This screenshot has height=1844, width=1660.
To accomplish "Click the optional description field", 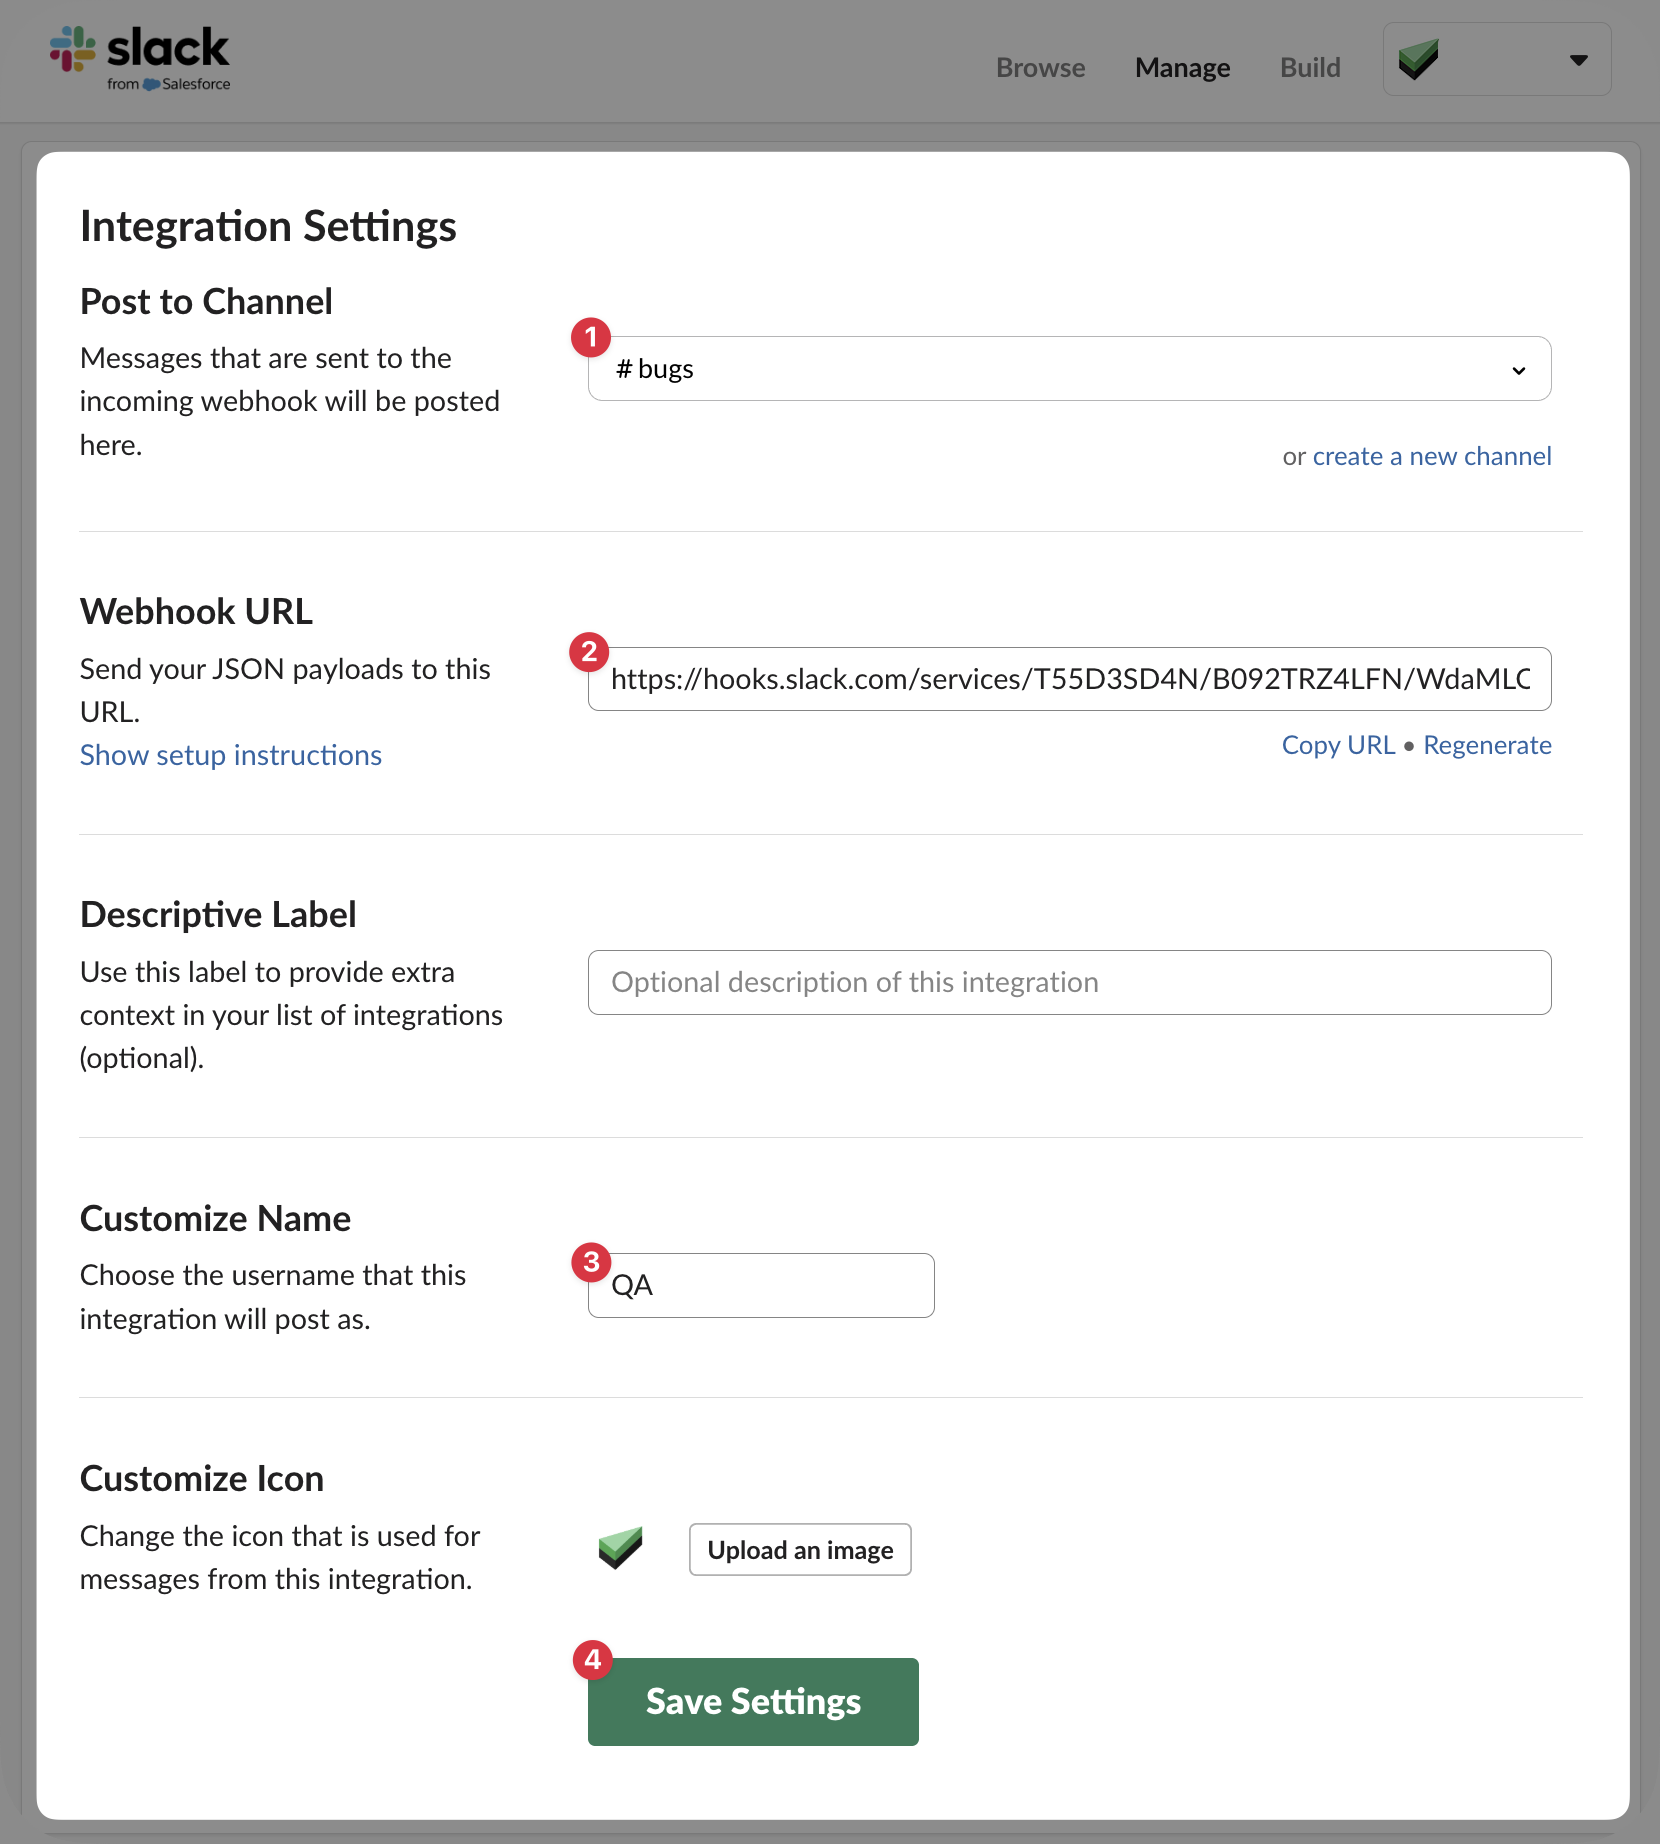I will pos(1069,982).
